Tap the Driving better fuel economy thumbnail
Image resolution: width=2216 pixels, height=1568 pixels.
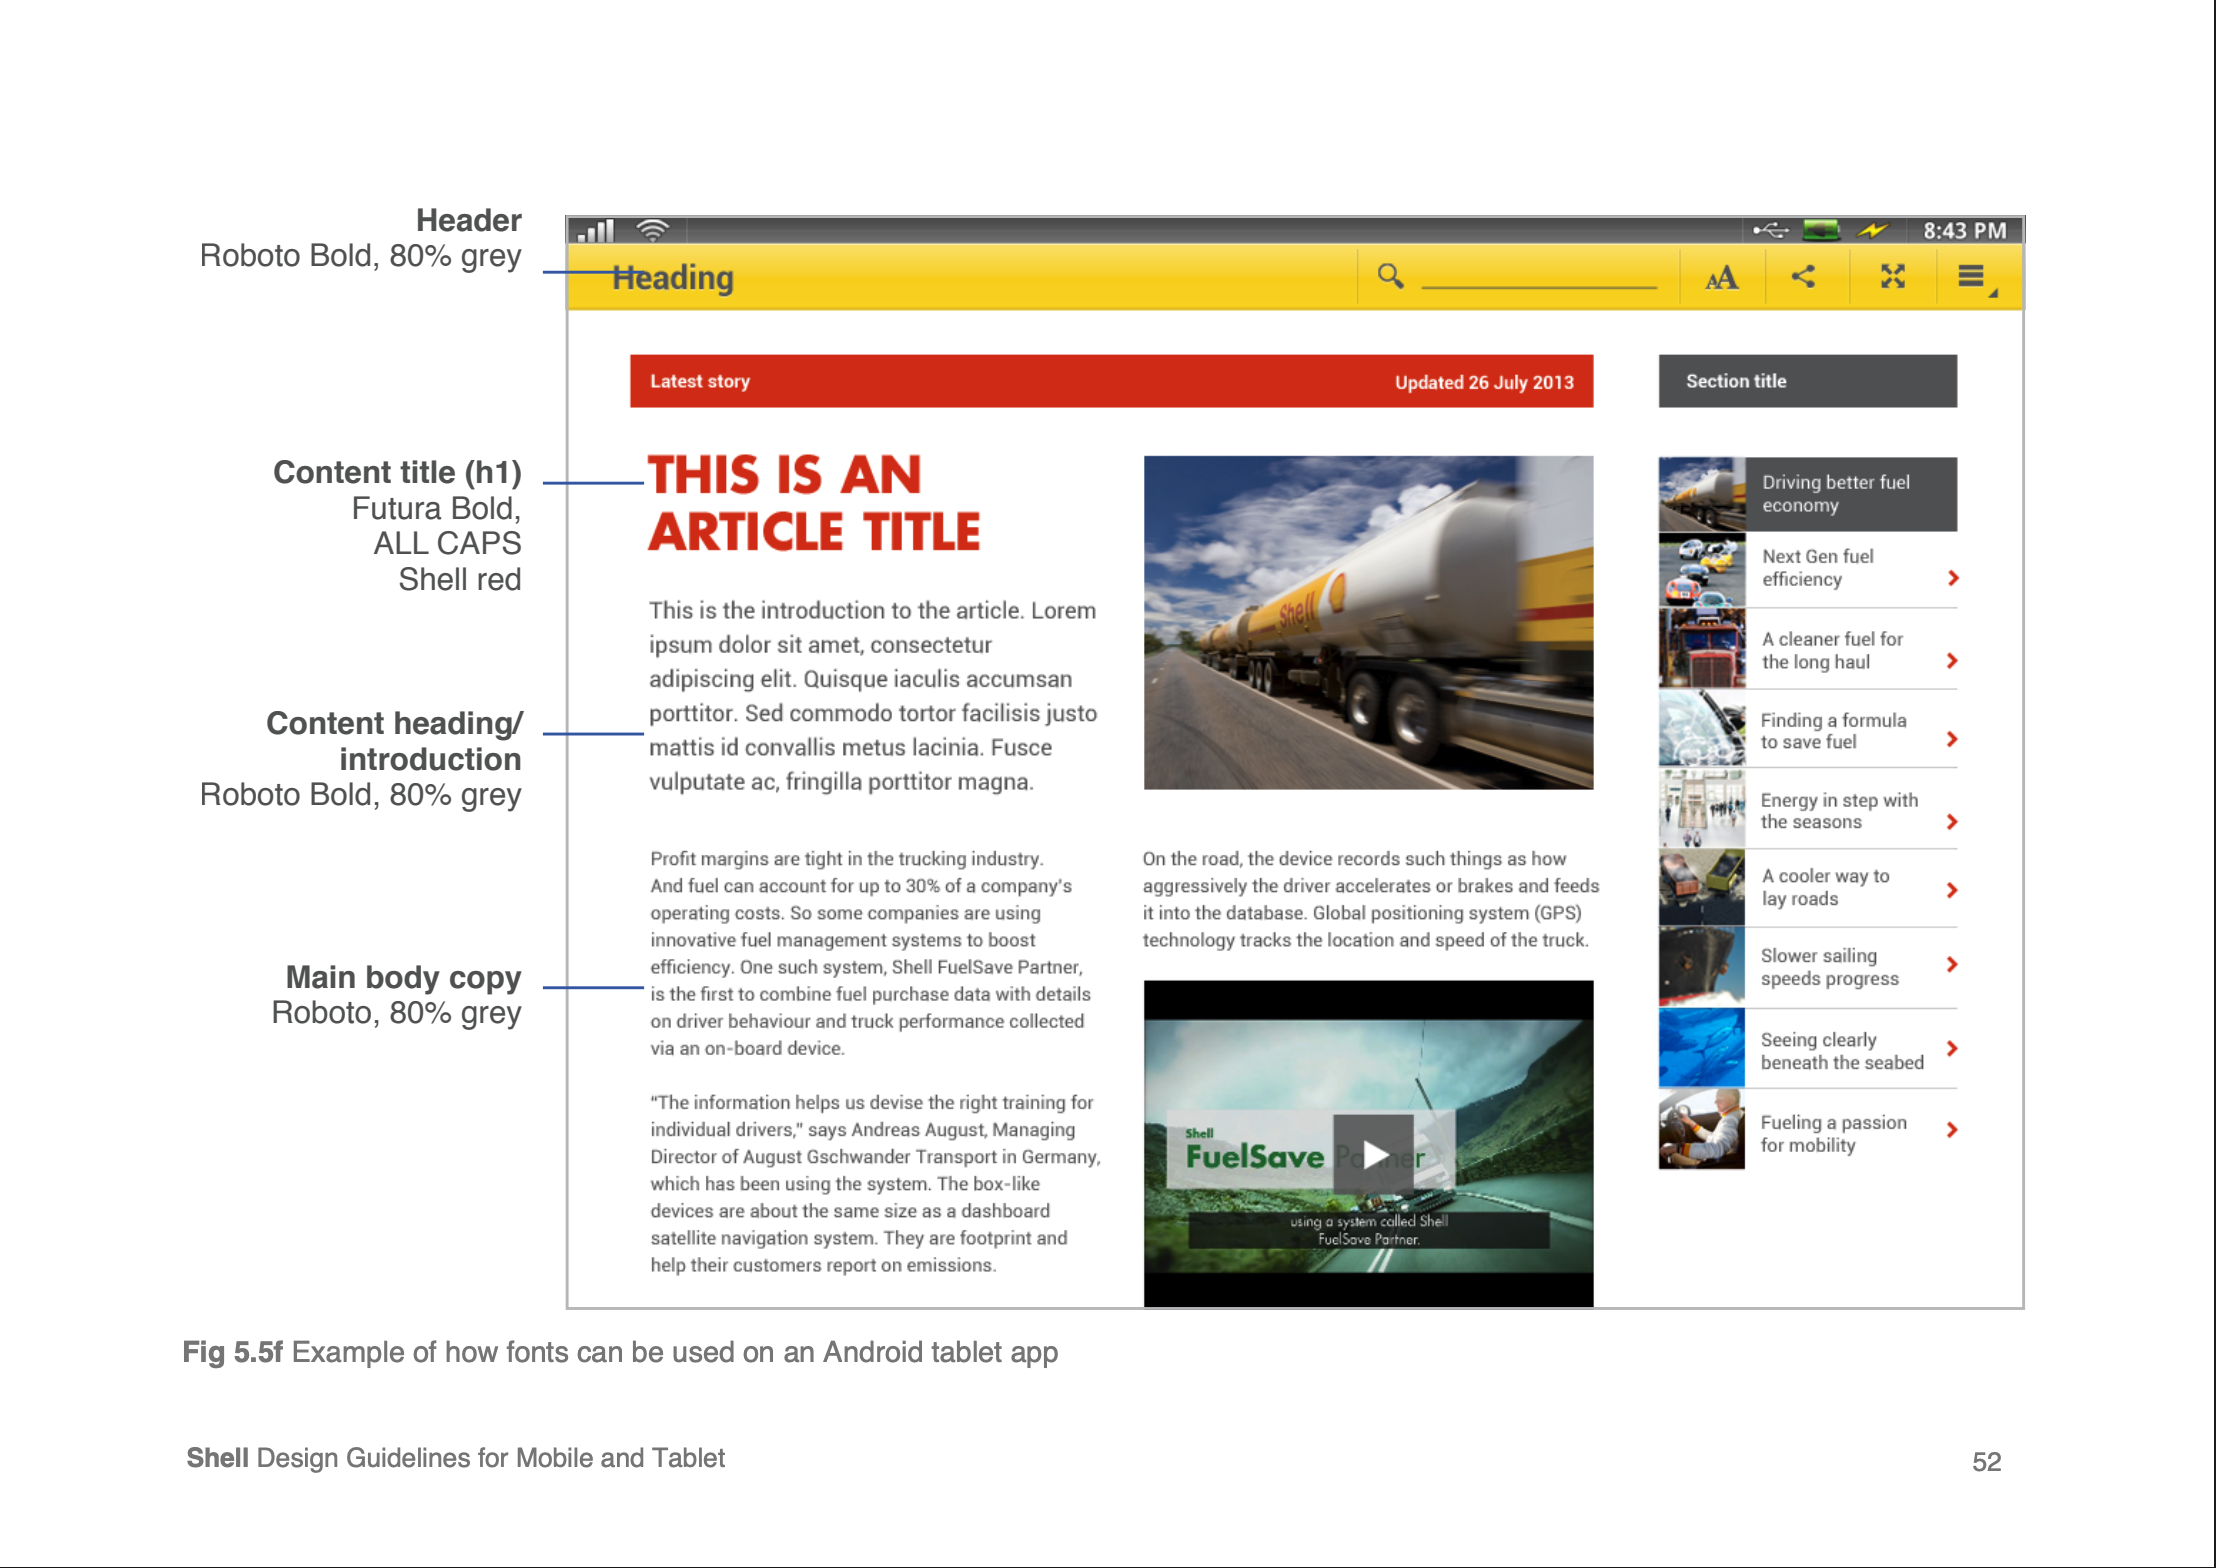click(1702, 494)
